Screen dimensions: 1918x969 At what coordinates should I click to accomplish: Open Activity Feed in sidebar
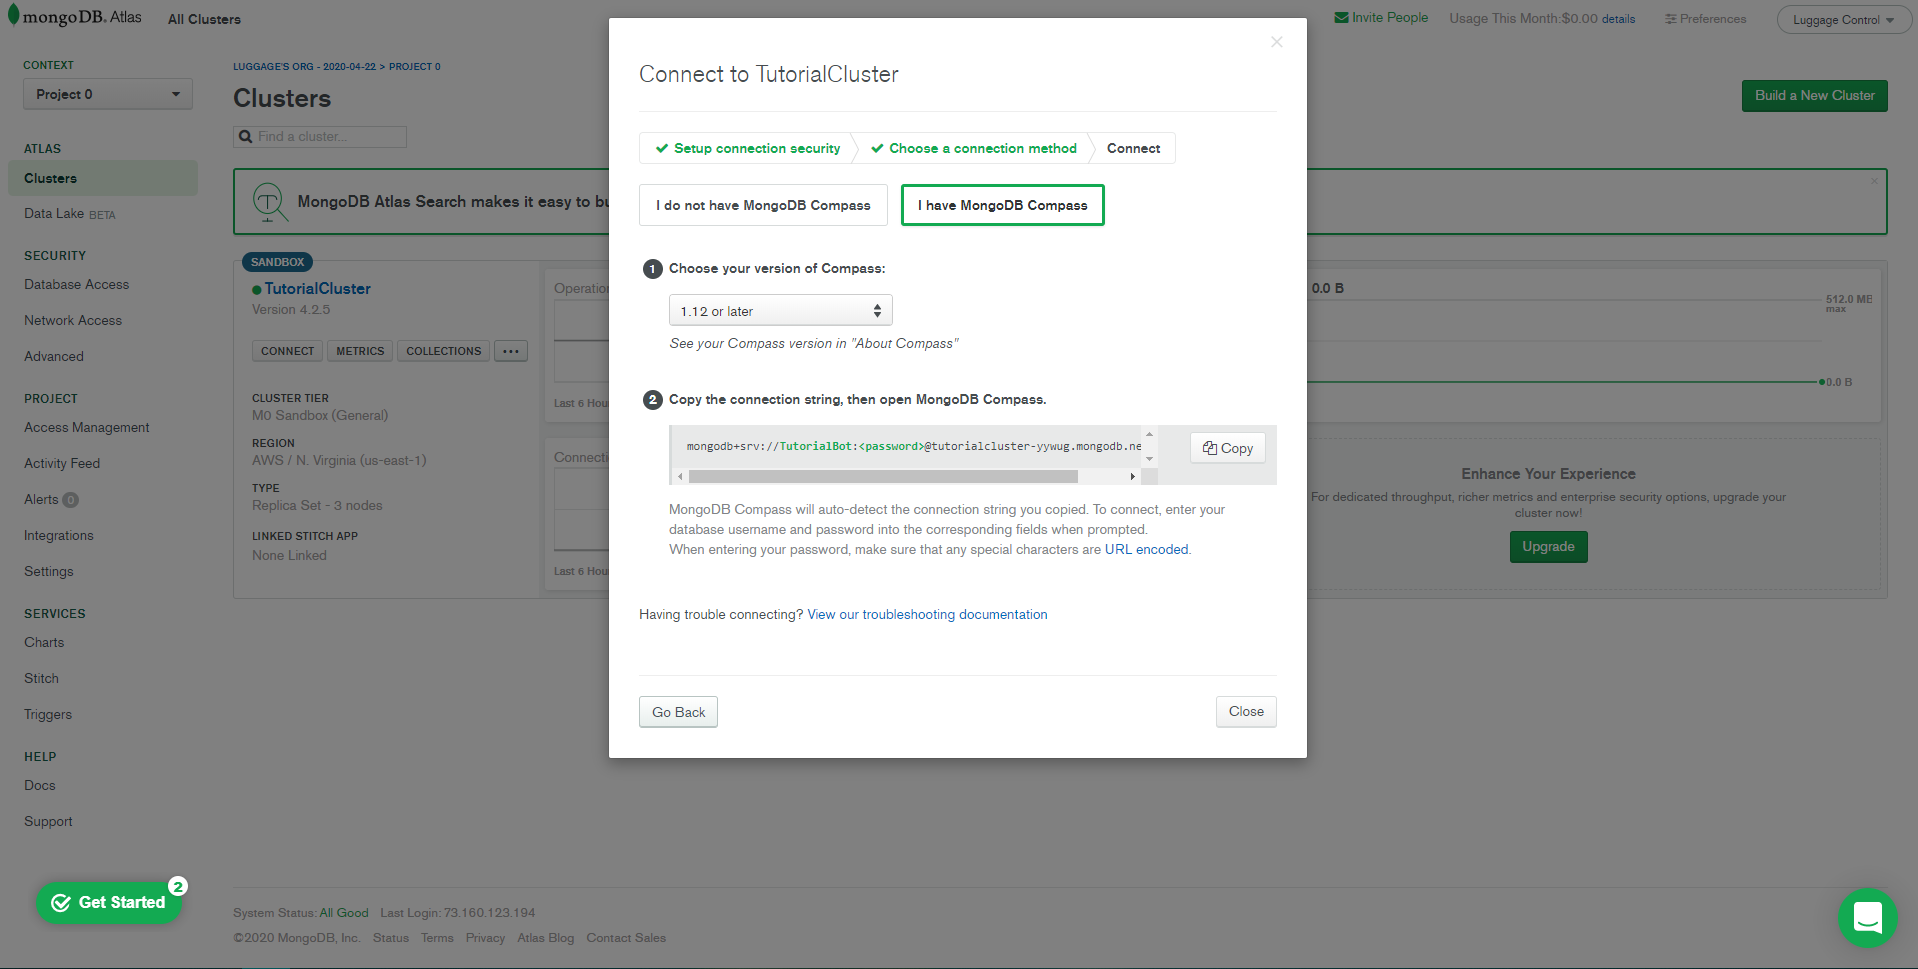point(62,464)
